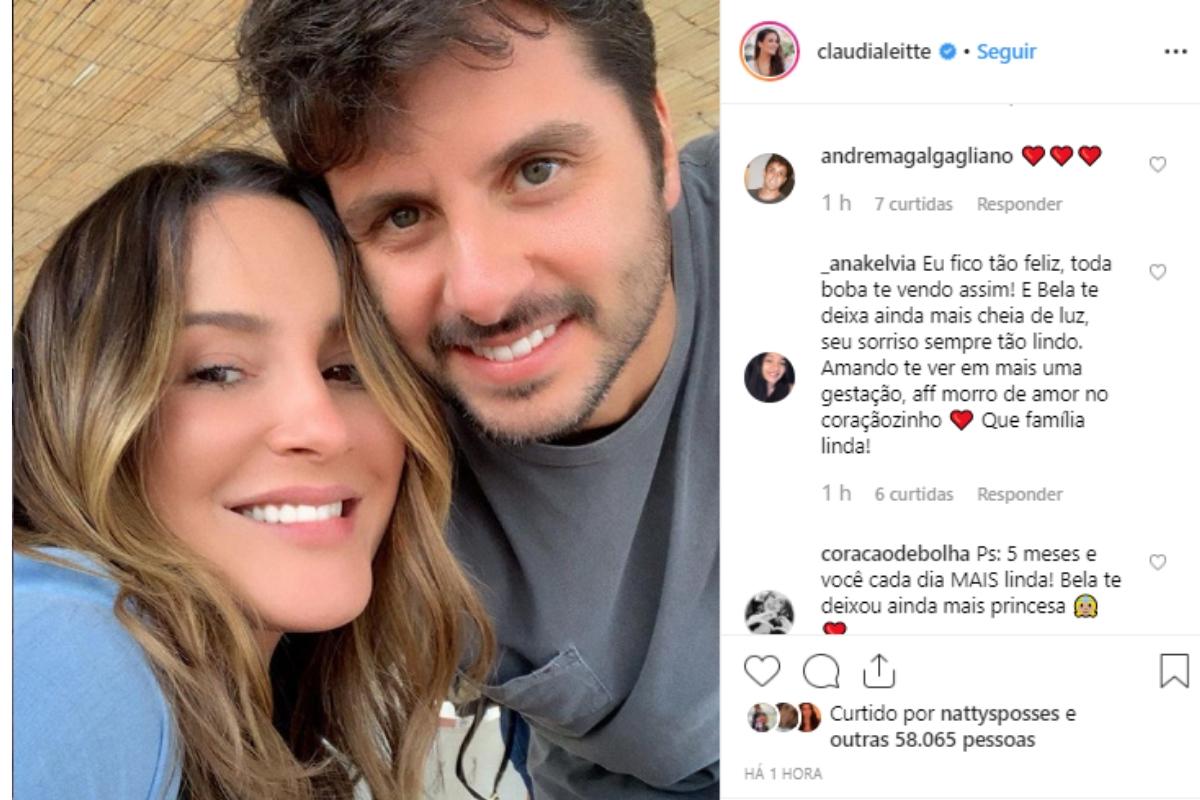Share the post via arrow icon
The image size is (1200, 800).
pos(878,670)
